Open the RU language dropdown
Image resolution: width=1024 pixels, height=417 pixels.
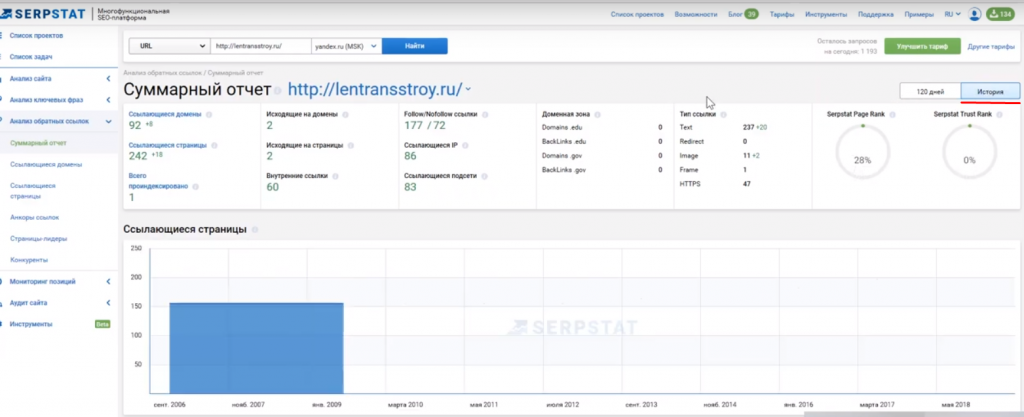point(952,14)
